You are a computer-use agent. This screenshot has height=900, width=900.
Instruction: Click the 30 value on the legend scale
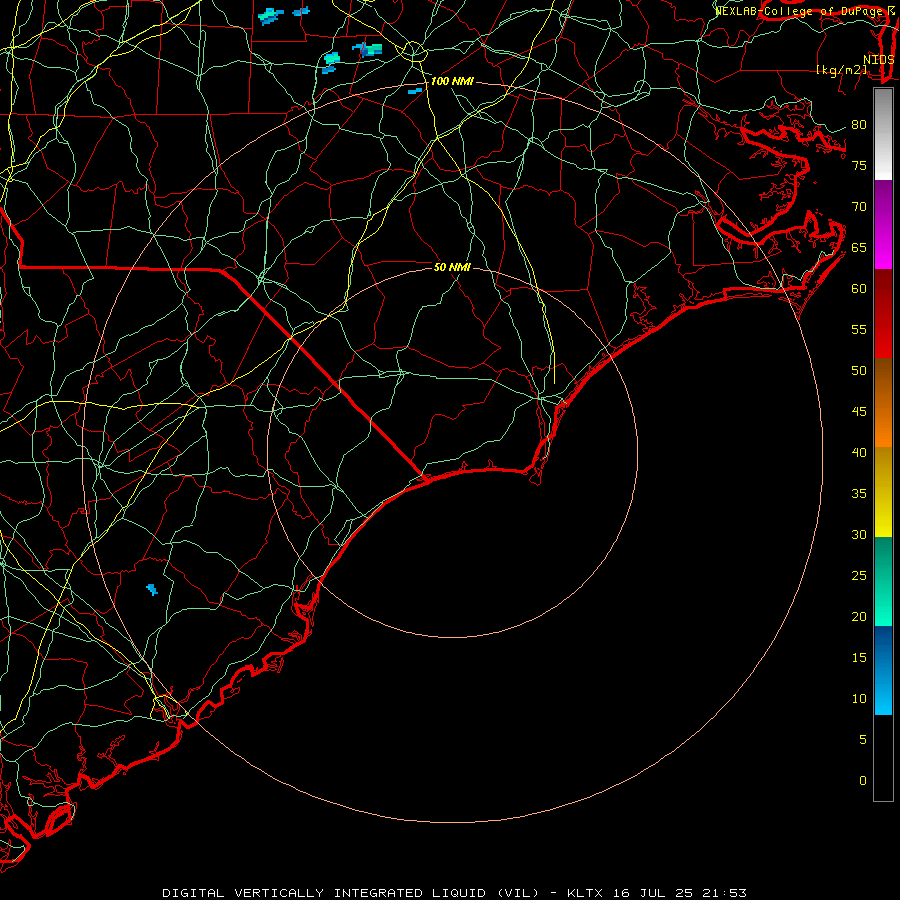(859, 535)
